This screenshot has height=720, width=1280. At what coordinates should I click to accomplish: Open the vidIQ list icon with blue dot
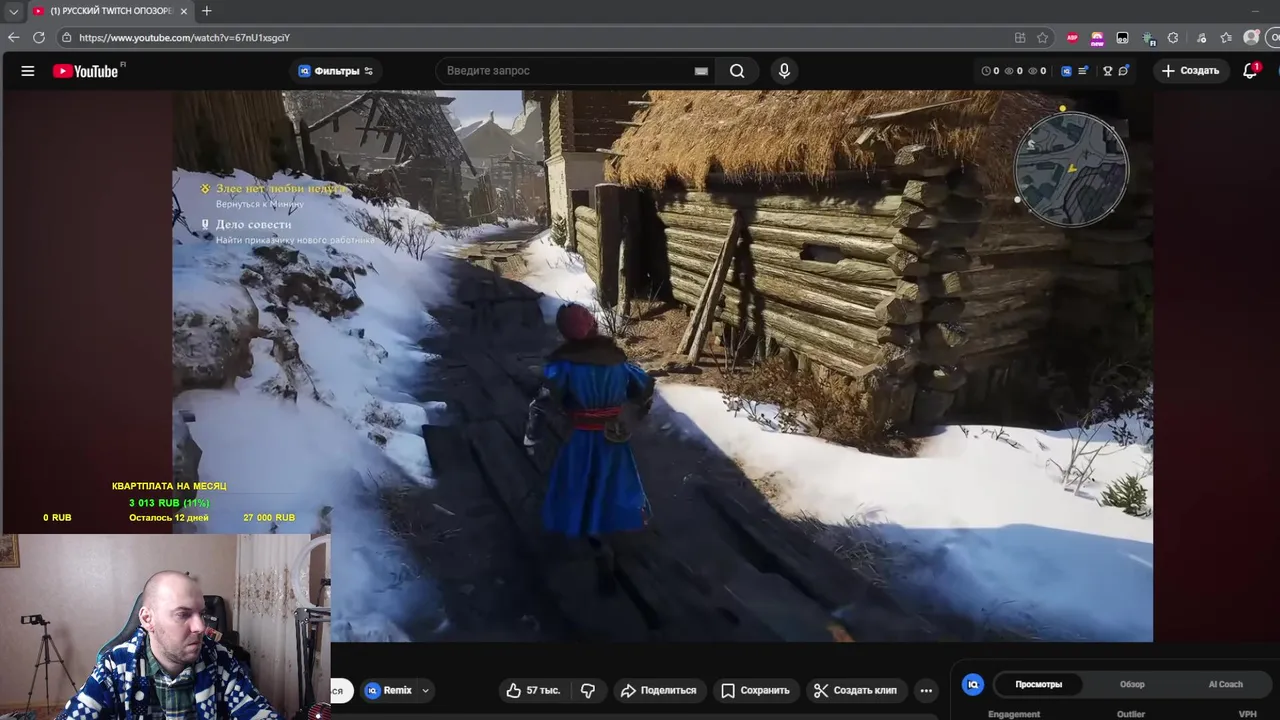click(x=1083, y=71)
